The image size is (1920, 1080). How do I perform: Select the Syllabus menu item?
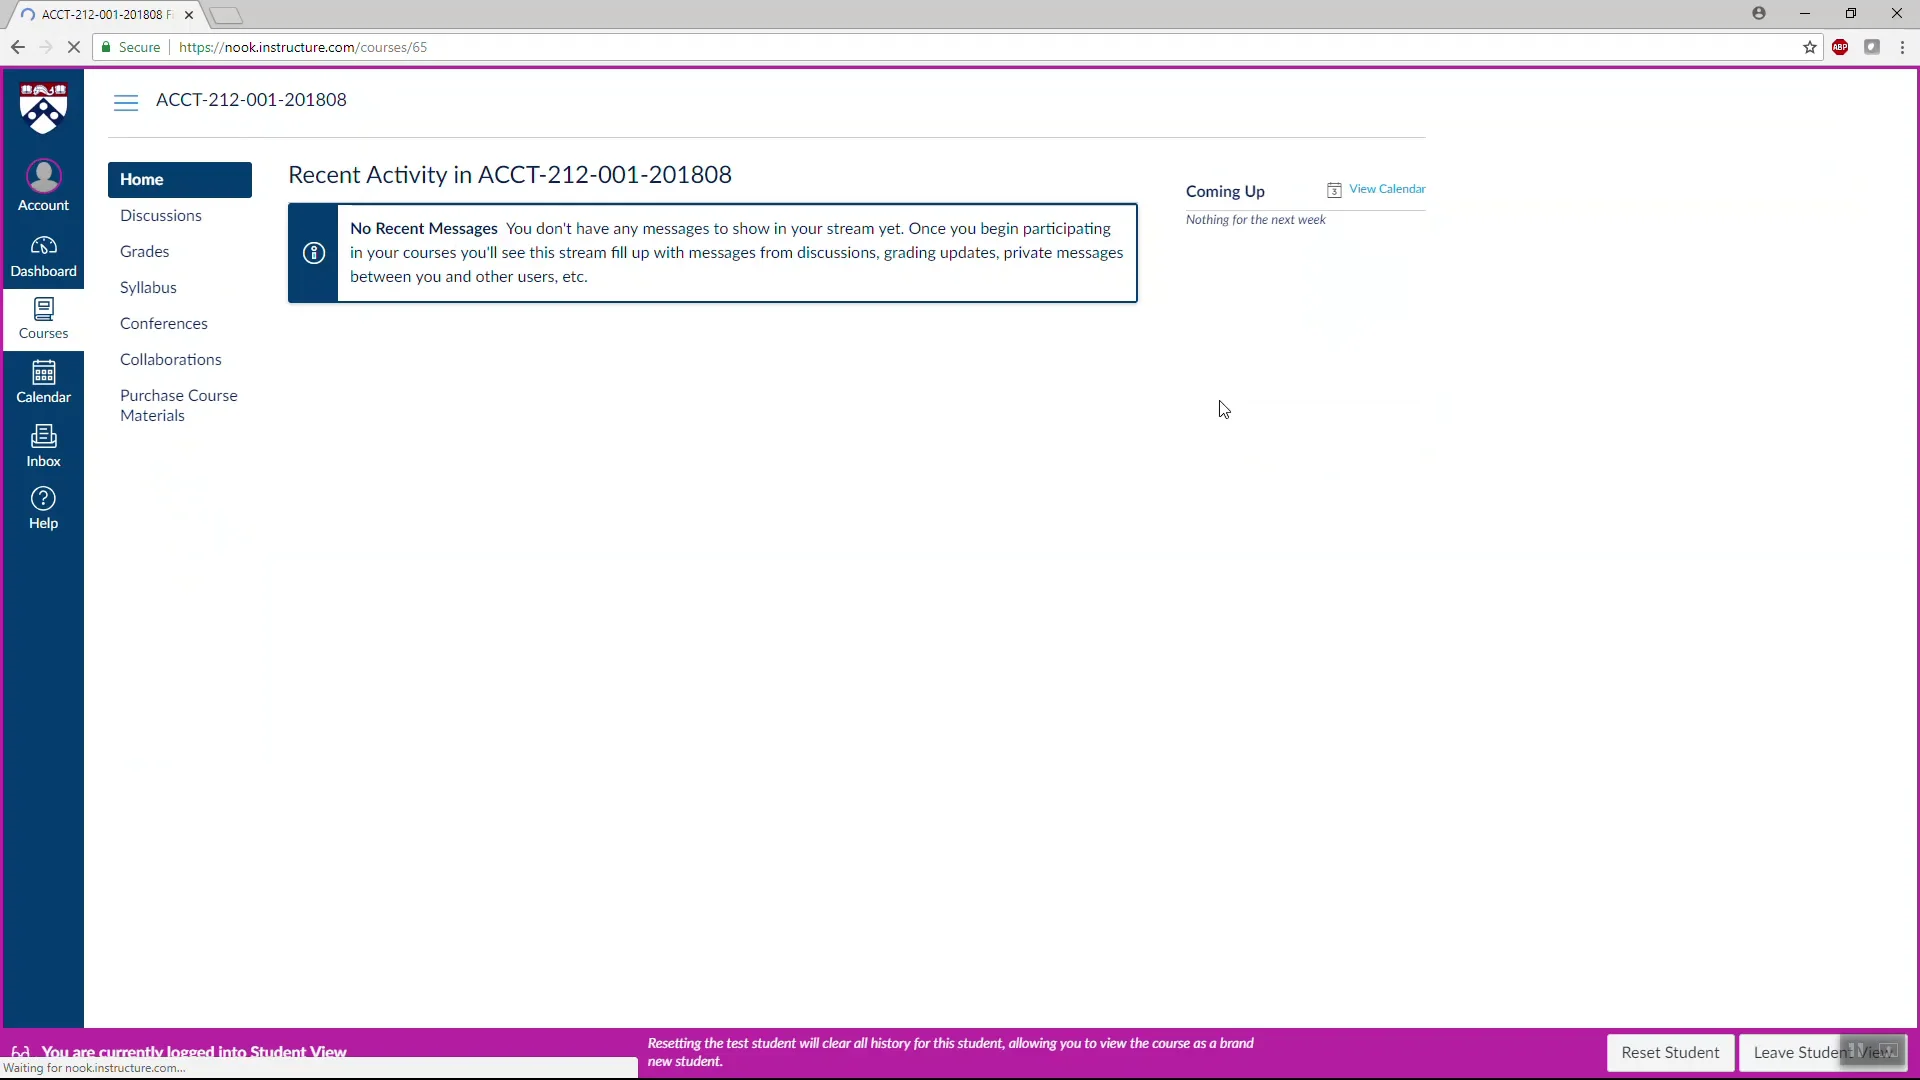tap(148, 286)
